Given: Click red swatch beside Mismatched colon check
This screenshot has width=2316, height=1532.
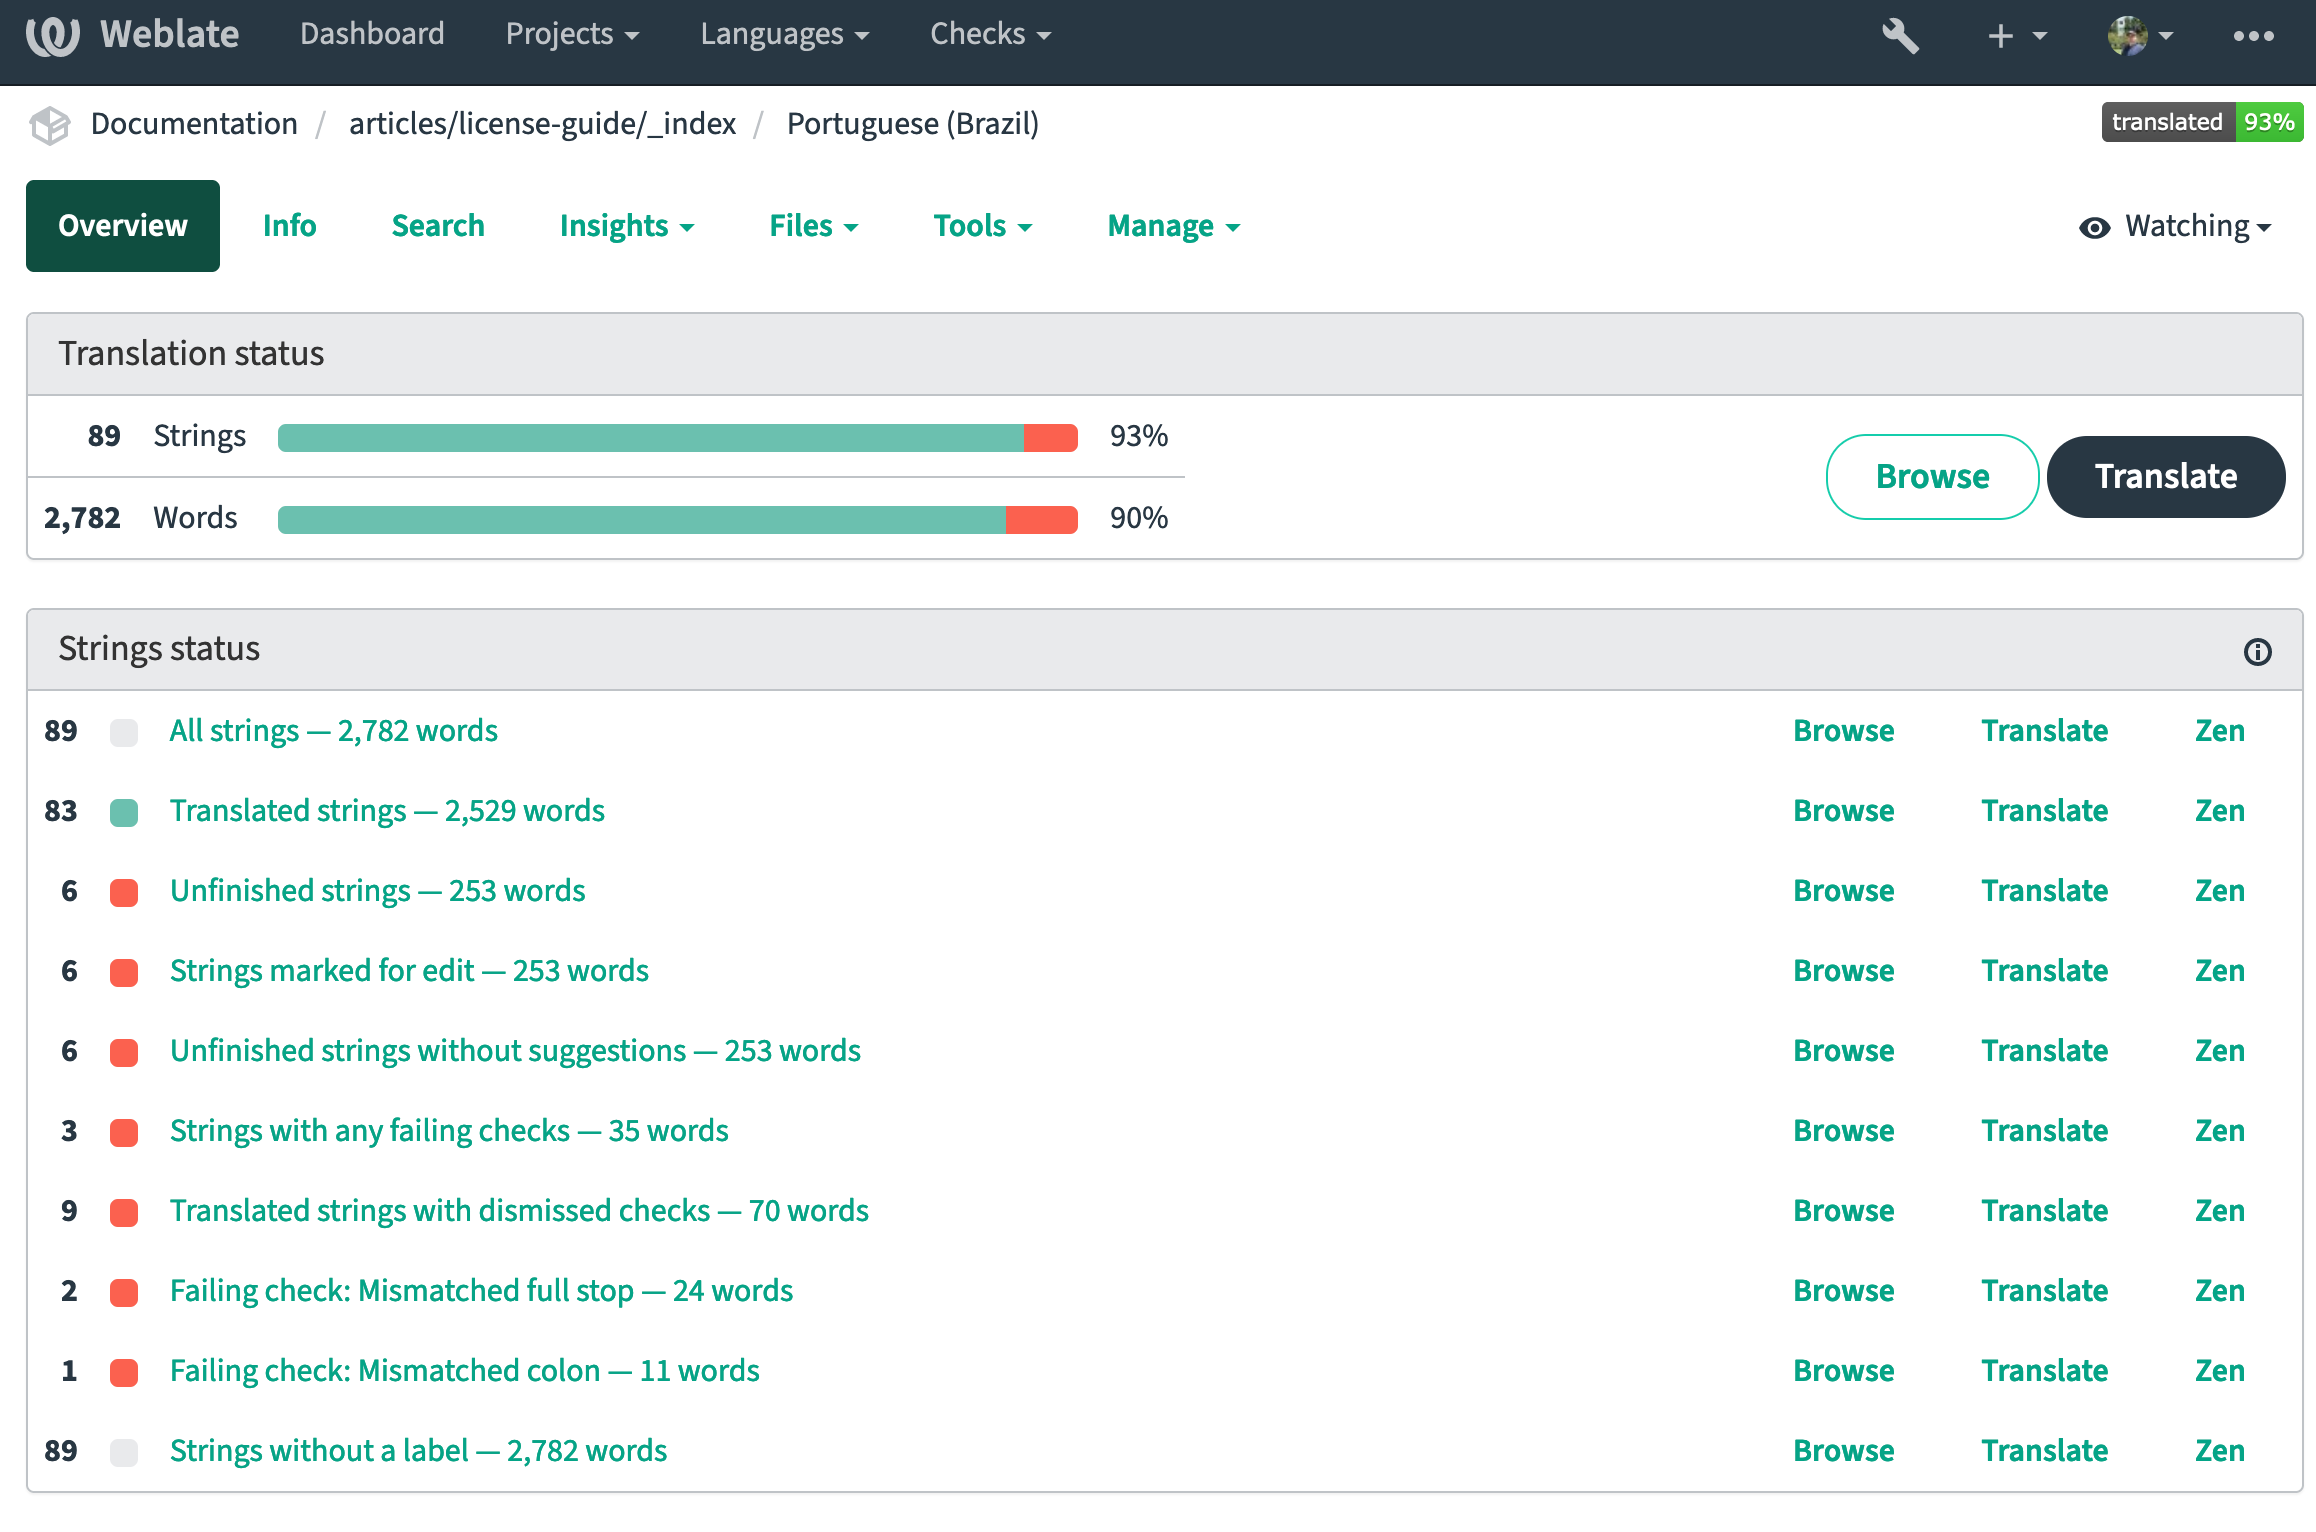Looking at the screenshot, I should [x=124, y=1372].
